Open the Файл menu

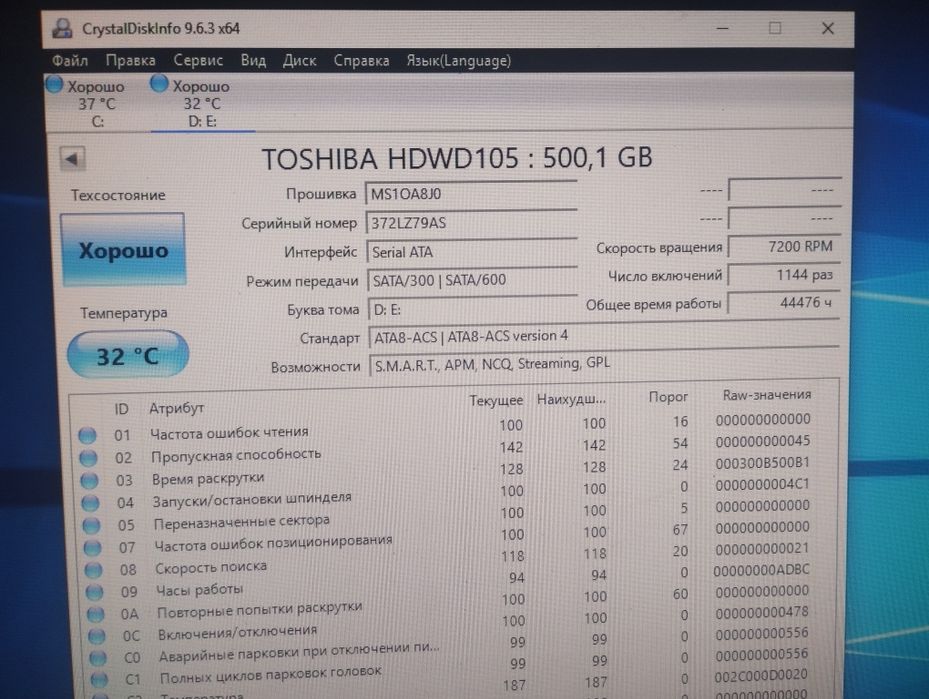click(70, 60)
